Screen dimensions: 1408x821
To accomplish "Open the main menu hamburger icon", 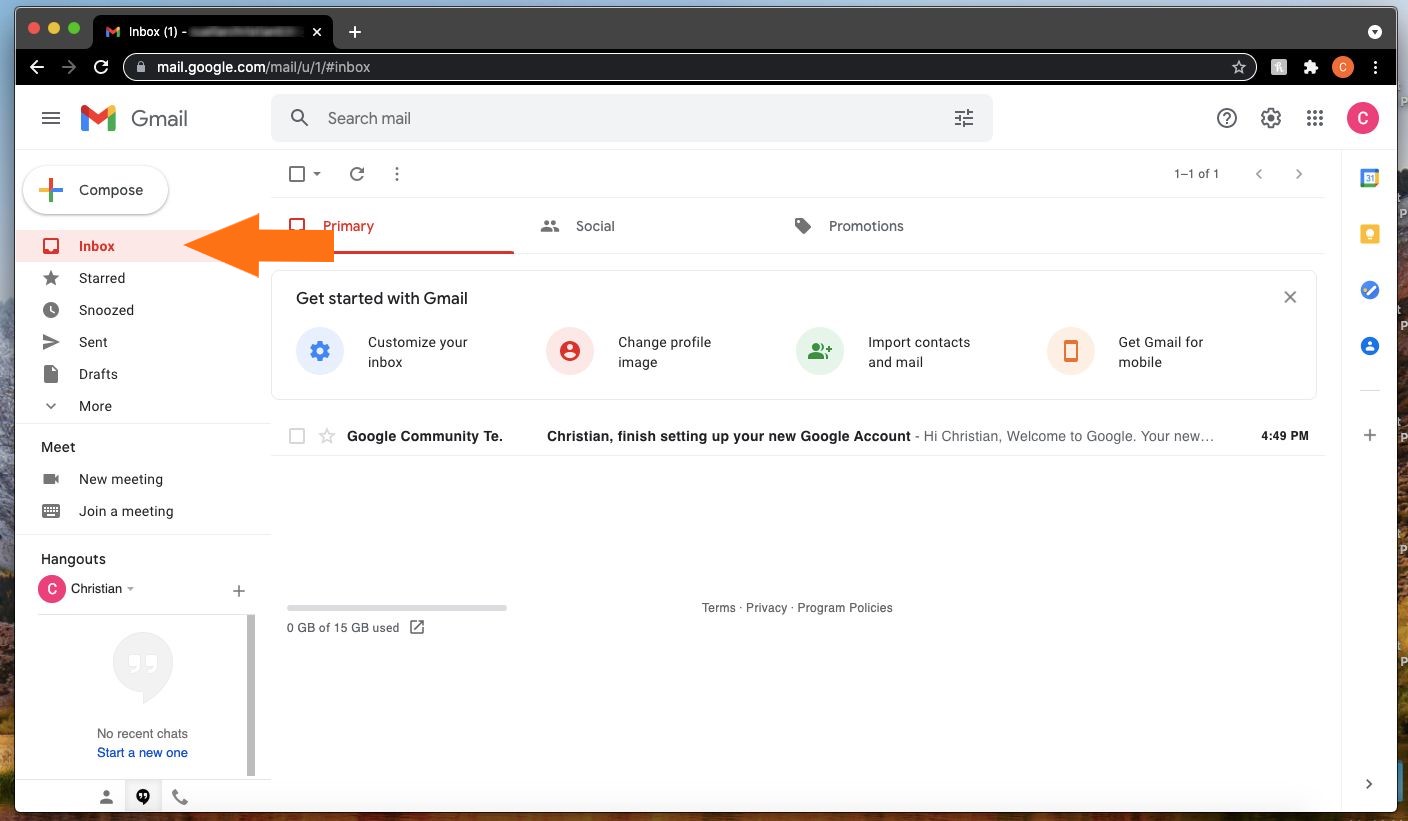I will (51, 118).
